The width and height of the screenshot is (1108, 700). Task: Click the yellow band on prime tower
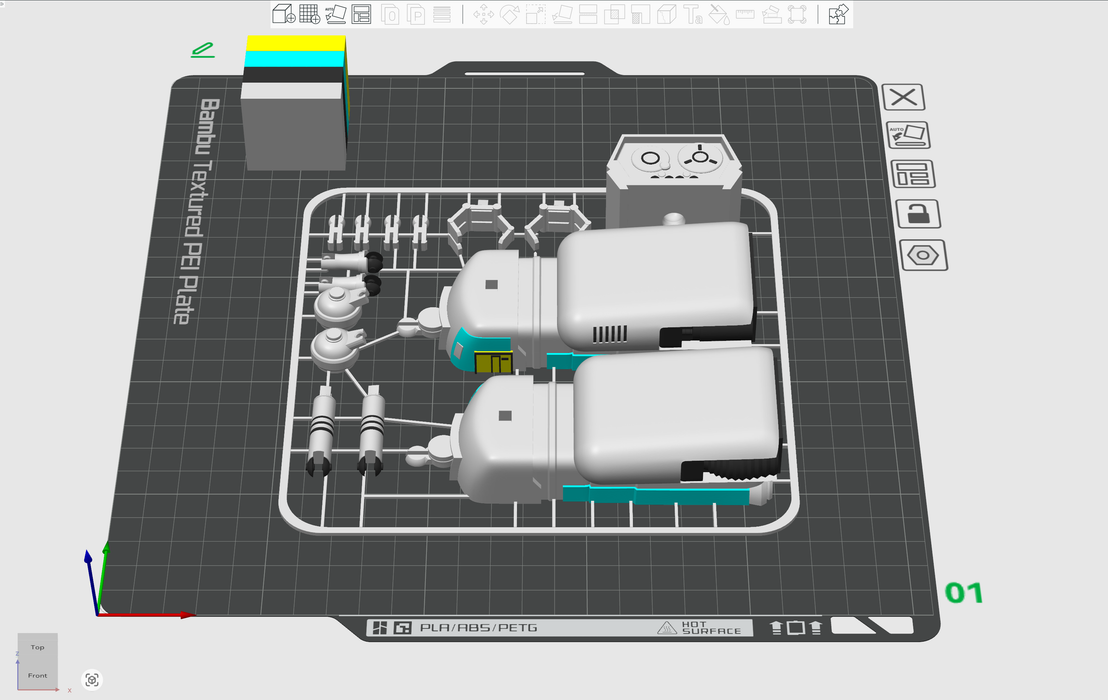(293, 43)
